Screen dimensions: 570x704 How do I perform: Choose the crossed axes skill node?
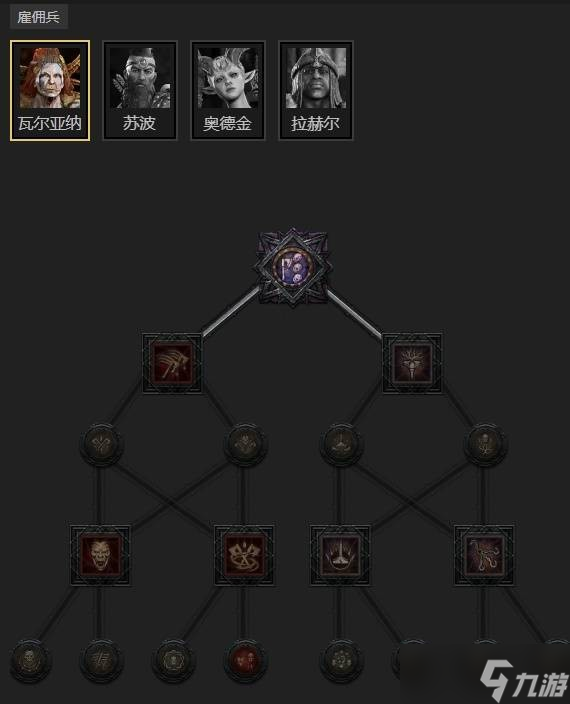[245, 555]
